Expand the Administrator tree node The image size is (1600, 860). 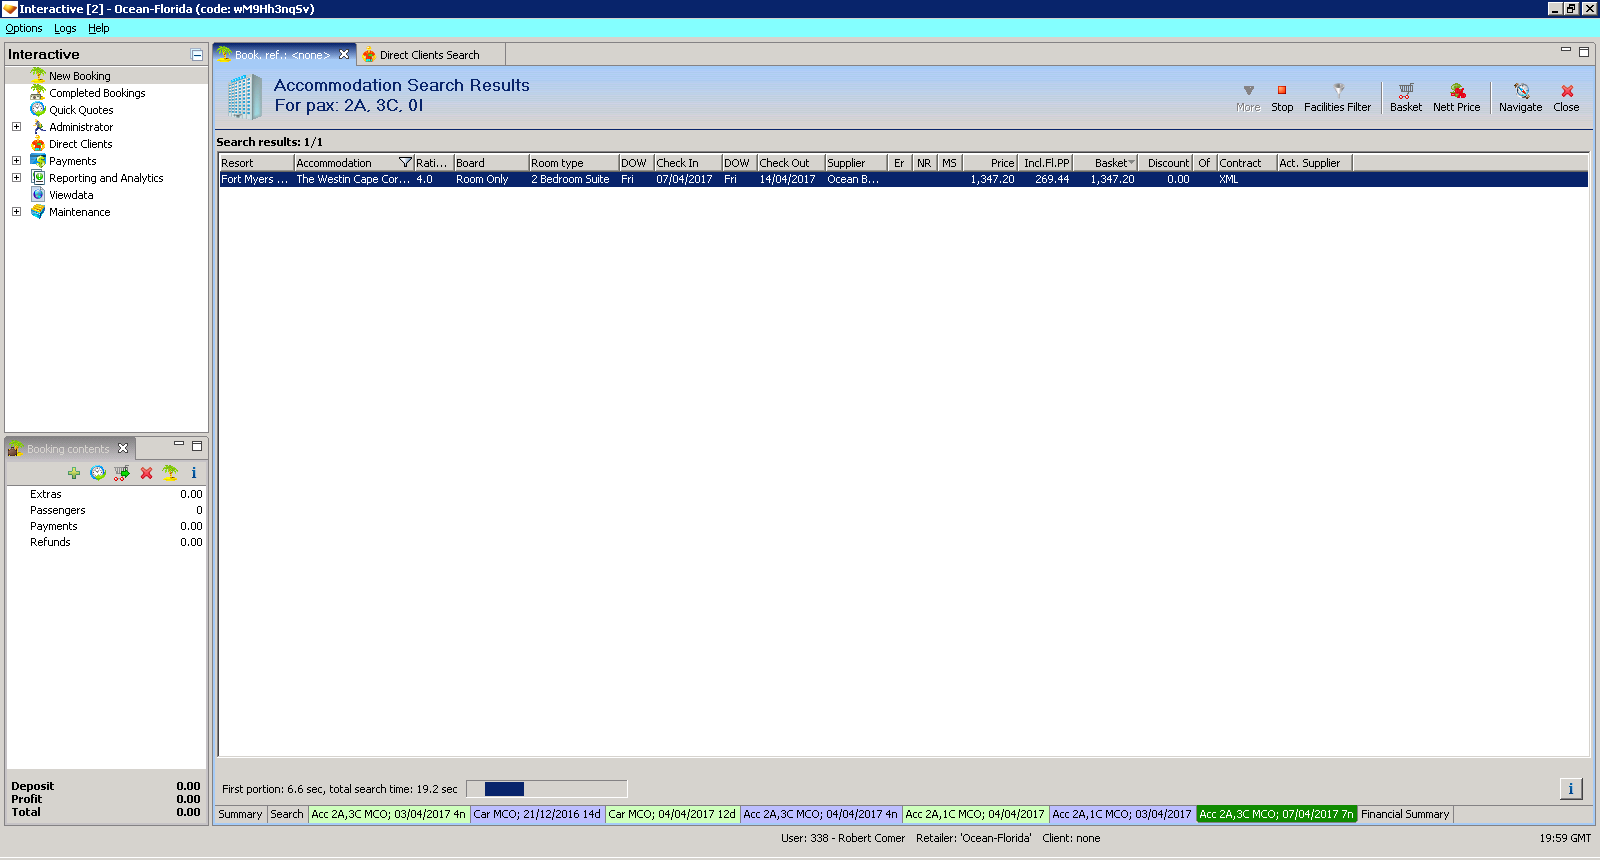[16, 127]
